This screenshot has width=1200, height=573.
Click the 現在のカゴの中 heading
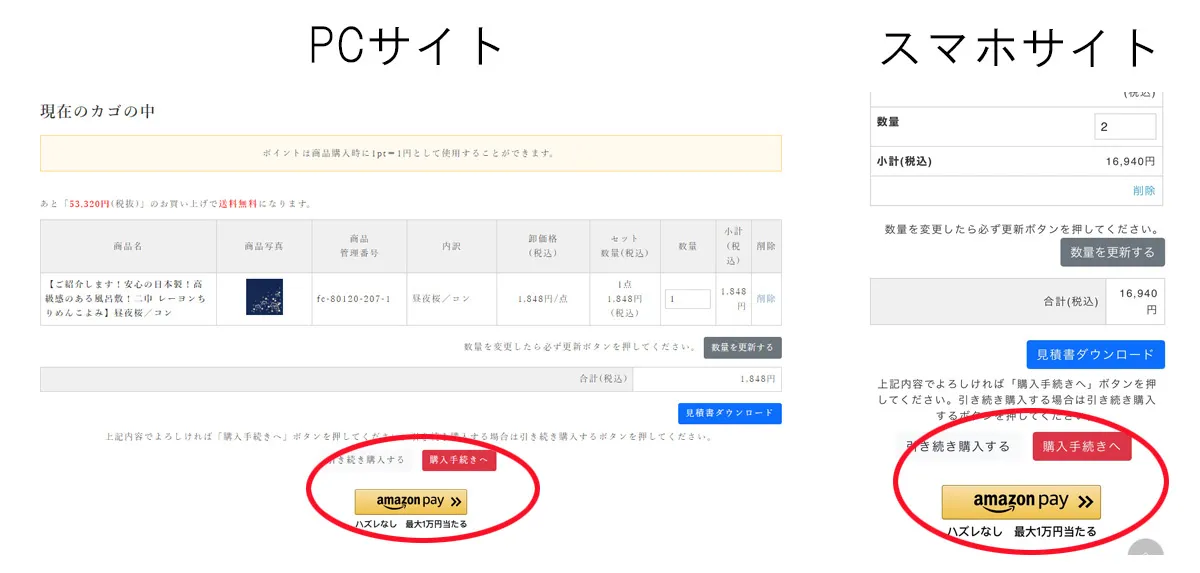tap(98, 111)
